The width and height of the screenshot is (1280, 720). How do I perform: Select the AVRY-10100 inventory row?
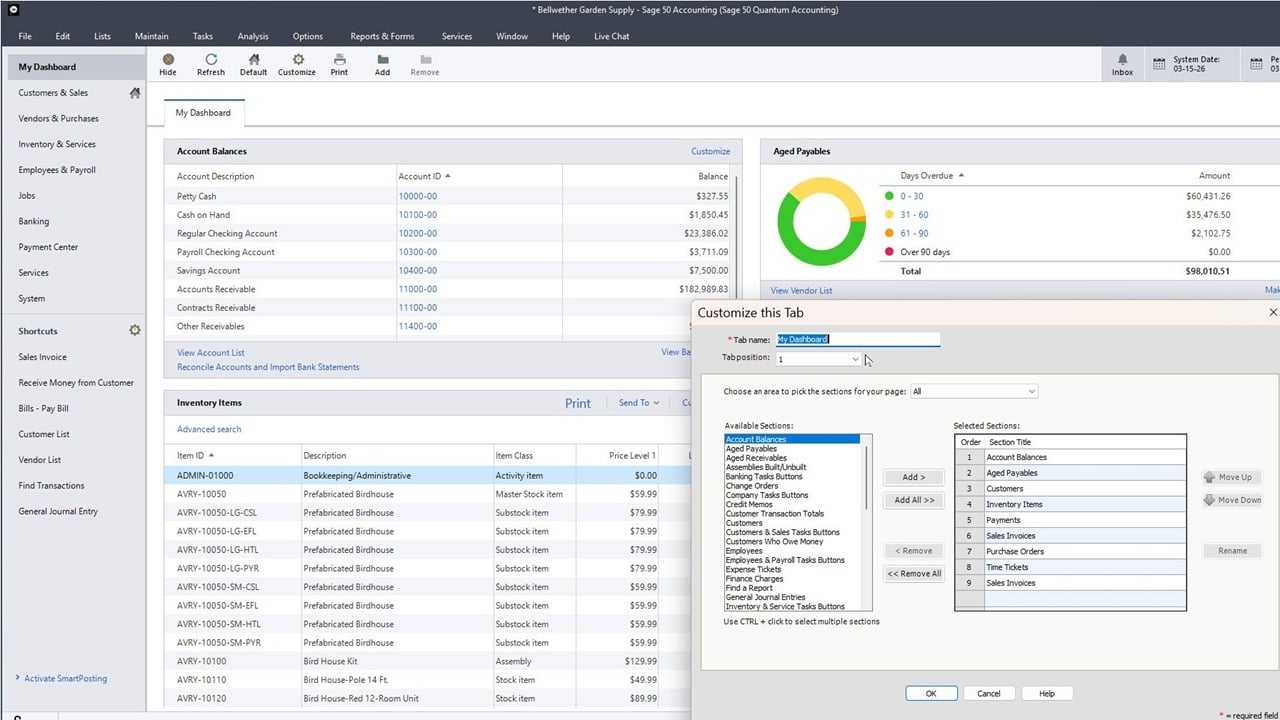tap(427, 661)
